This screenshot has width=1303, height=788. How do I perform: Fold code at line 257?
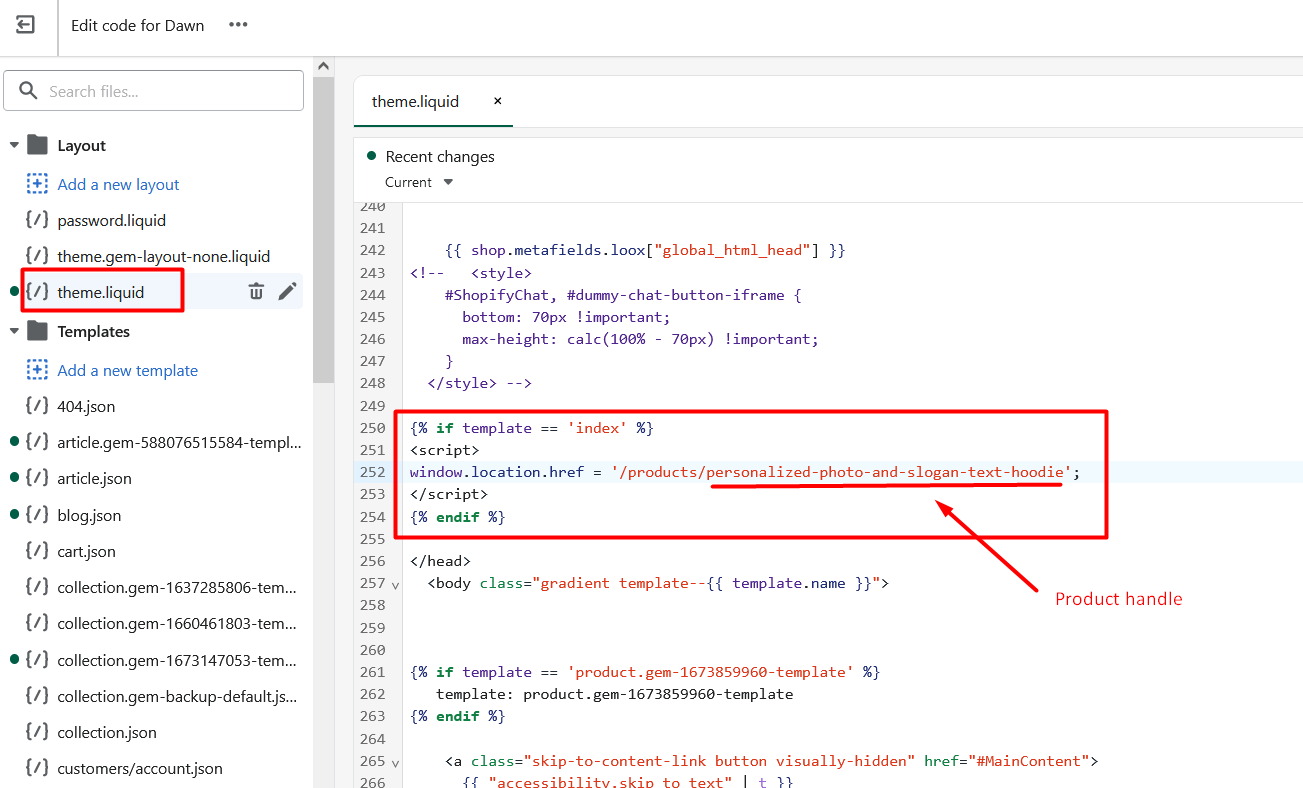[395, 584]
